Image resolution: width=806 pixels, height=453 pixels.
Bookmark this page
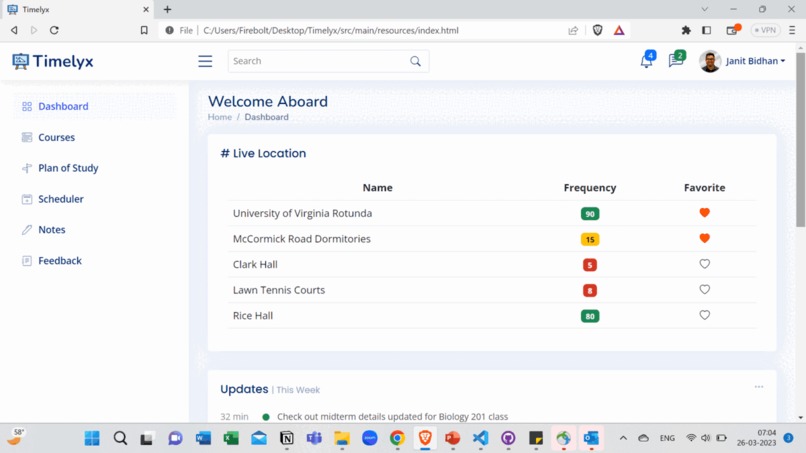point(144,30)
